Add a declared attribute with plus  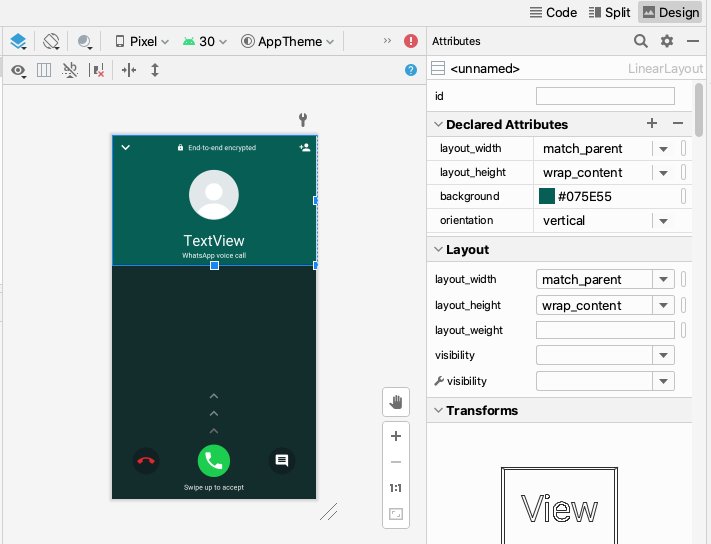[652, 123]
